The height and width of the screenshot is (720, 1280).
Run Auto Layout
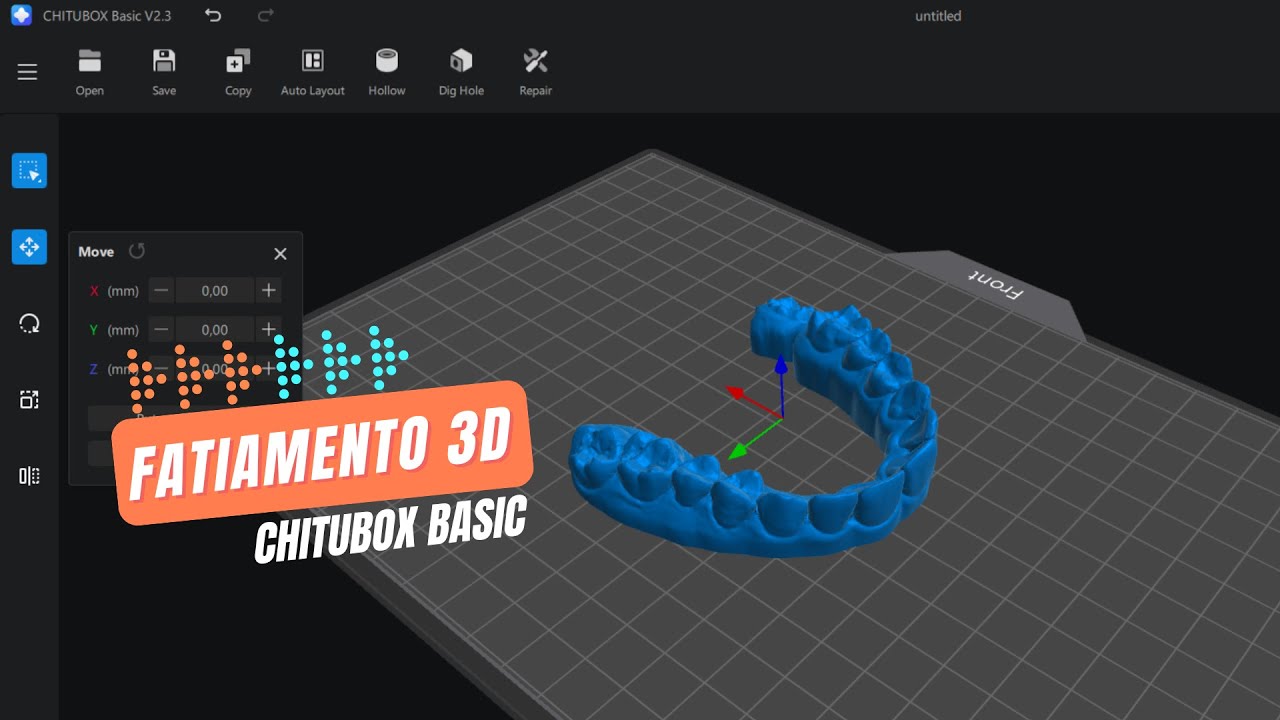point(313,72)
